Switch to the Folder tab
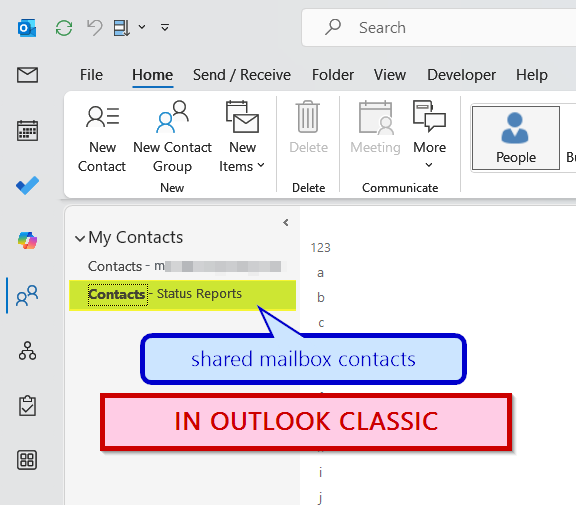The height and width of the screenshot is (505, 576). click(333, 75)
